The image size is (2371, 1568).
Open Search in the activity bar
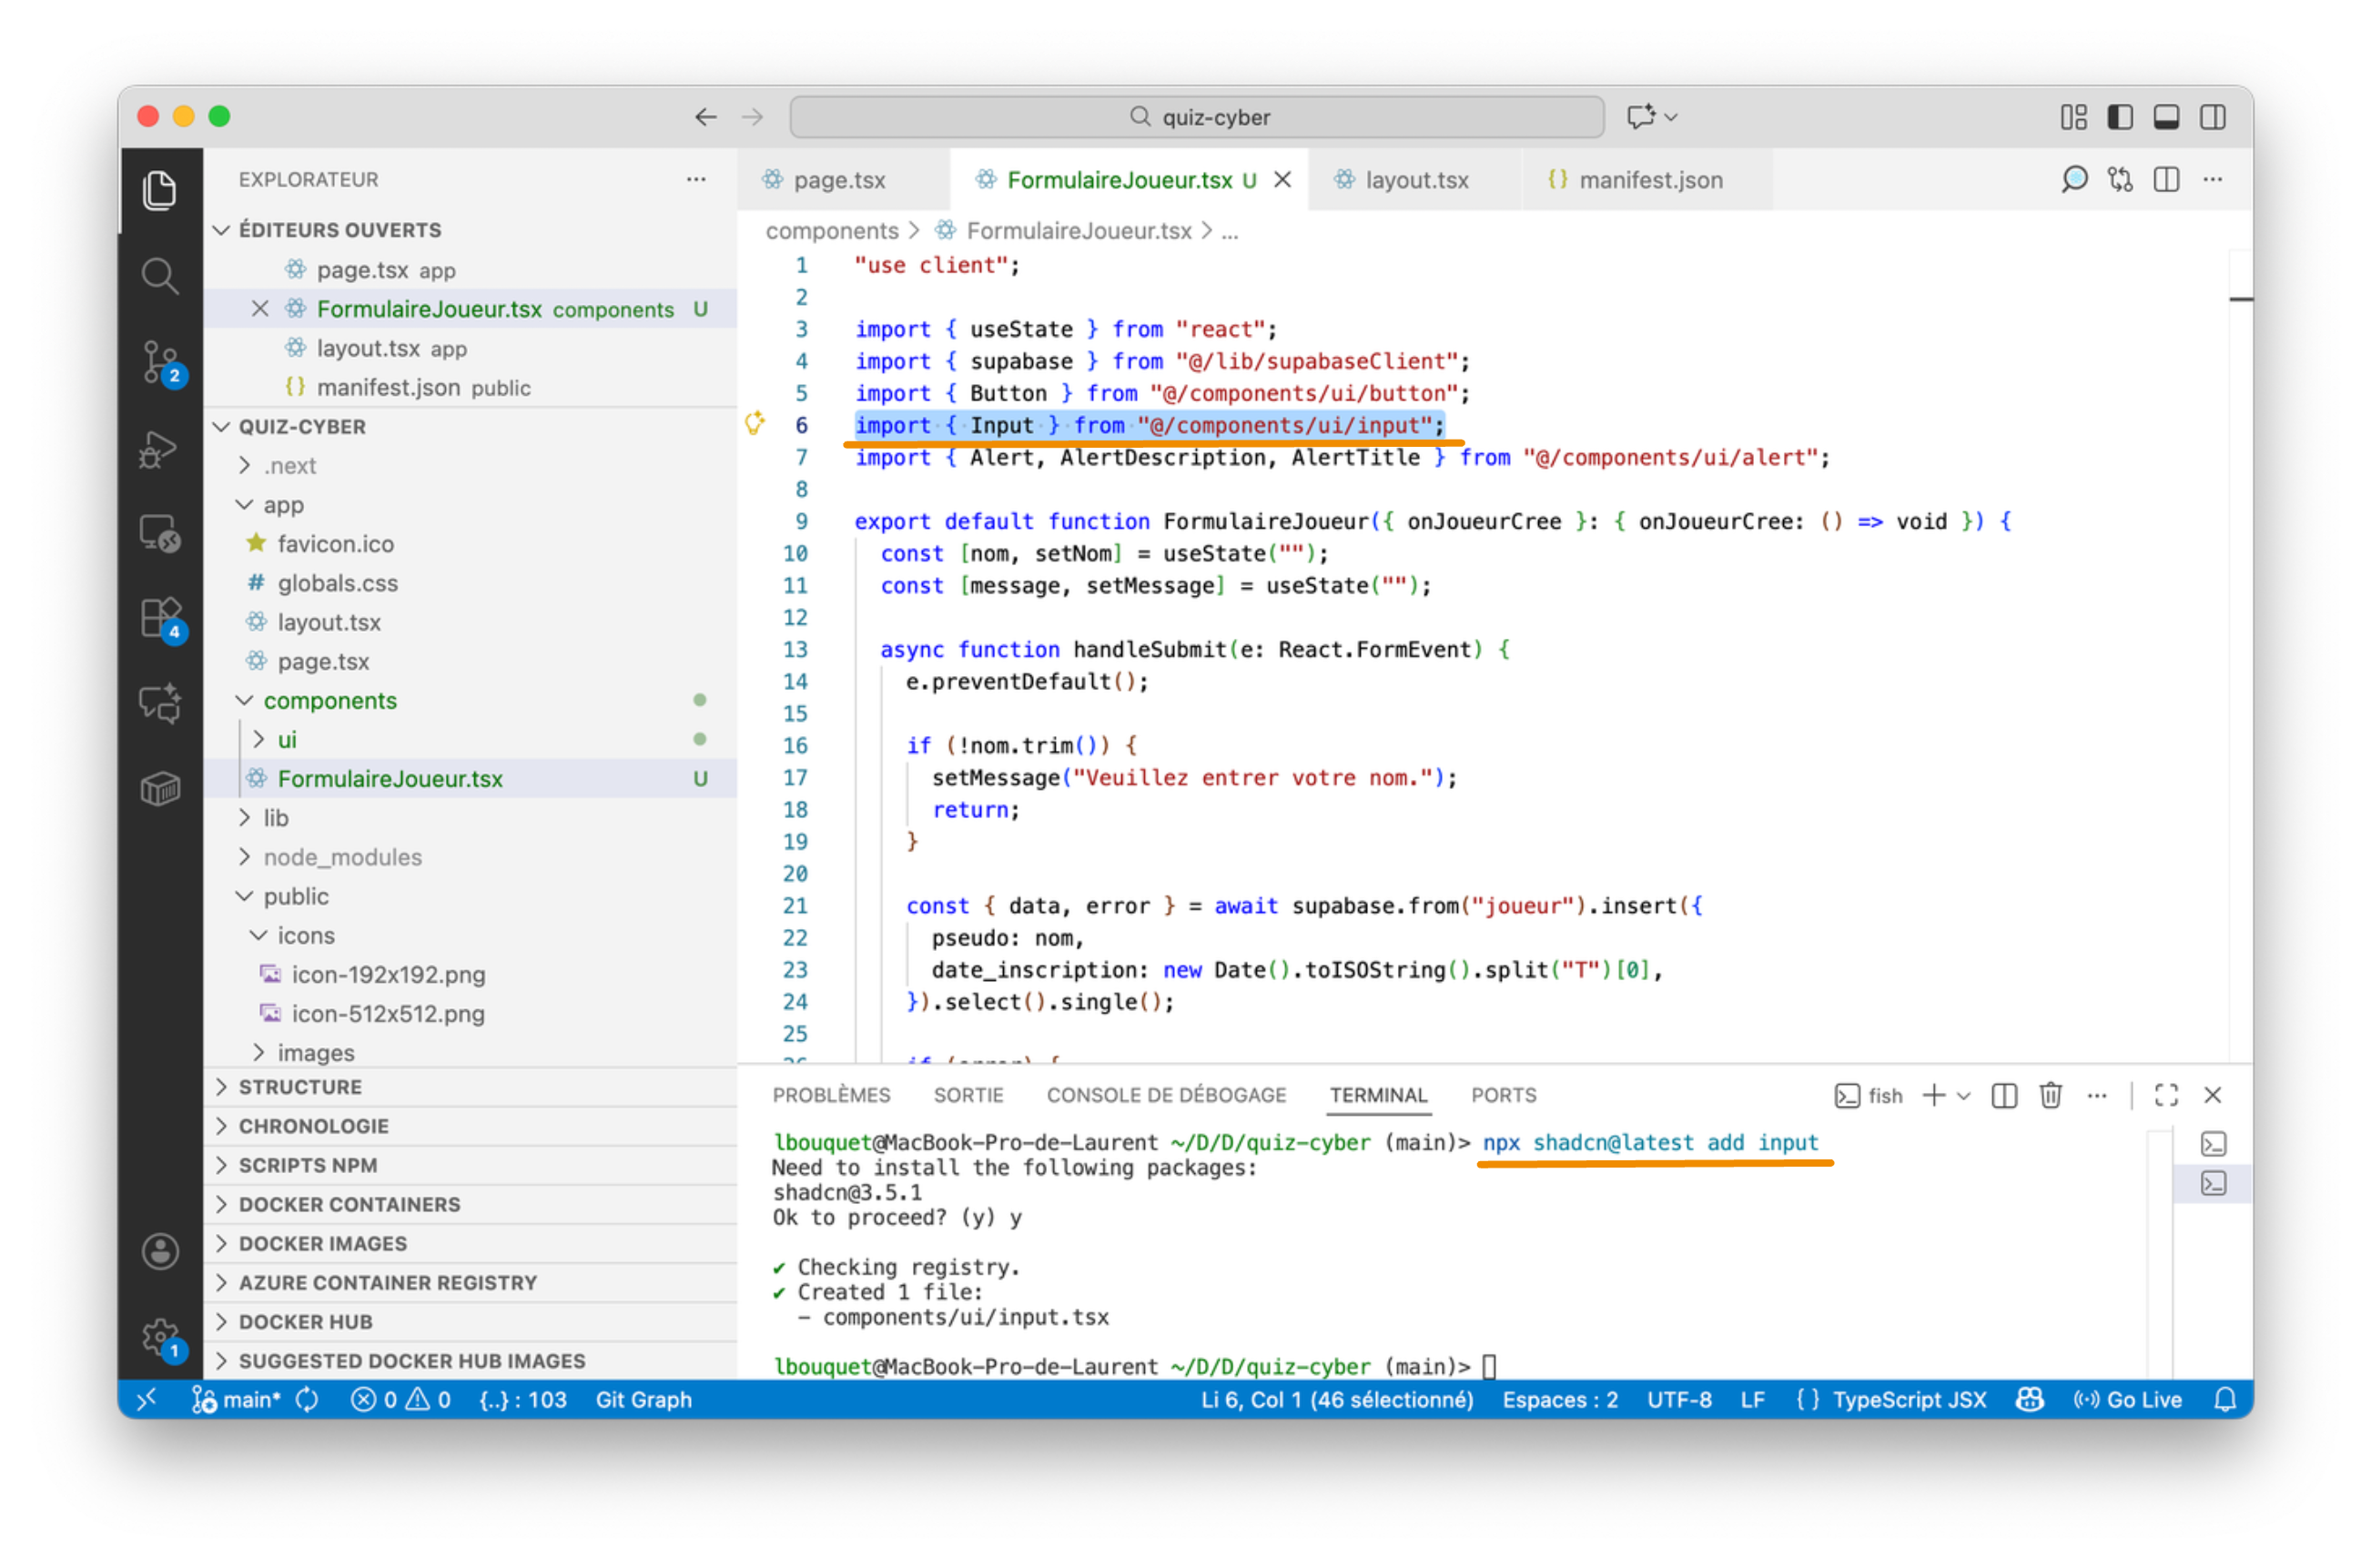[160, 276]
